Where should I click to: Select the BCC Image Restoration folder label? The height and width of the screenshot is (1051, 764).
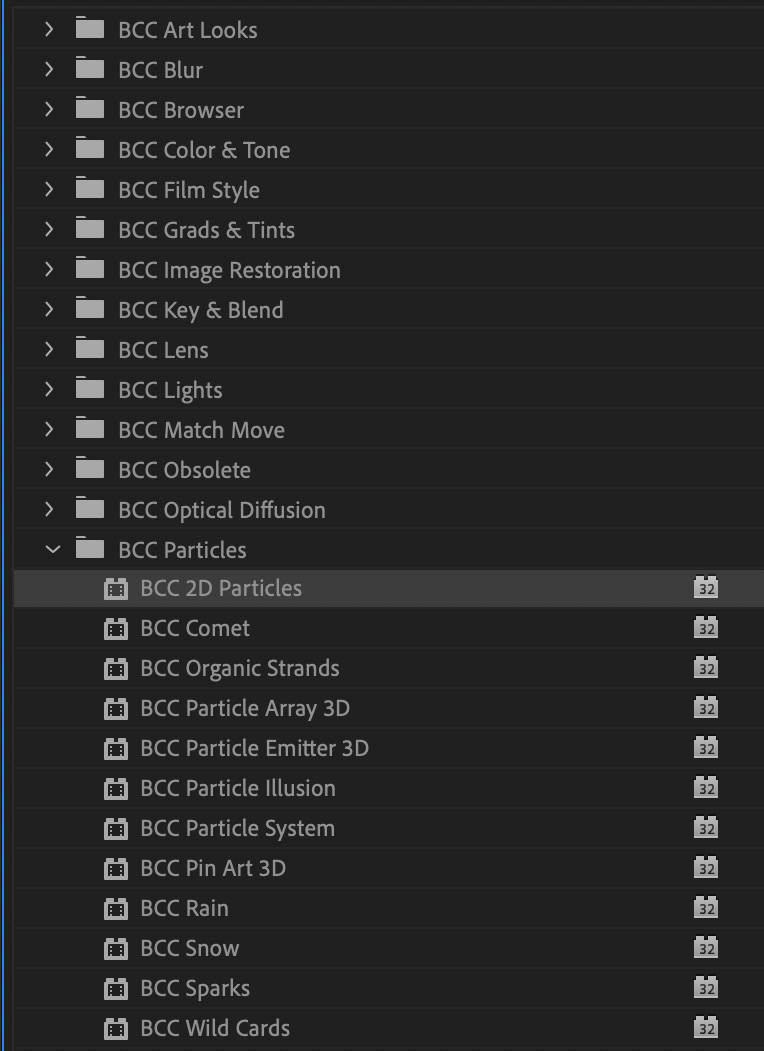coord(229,270)
